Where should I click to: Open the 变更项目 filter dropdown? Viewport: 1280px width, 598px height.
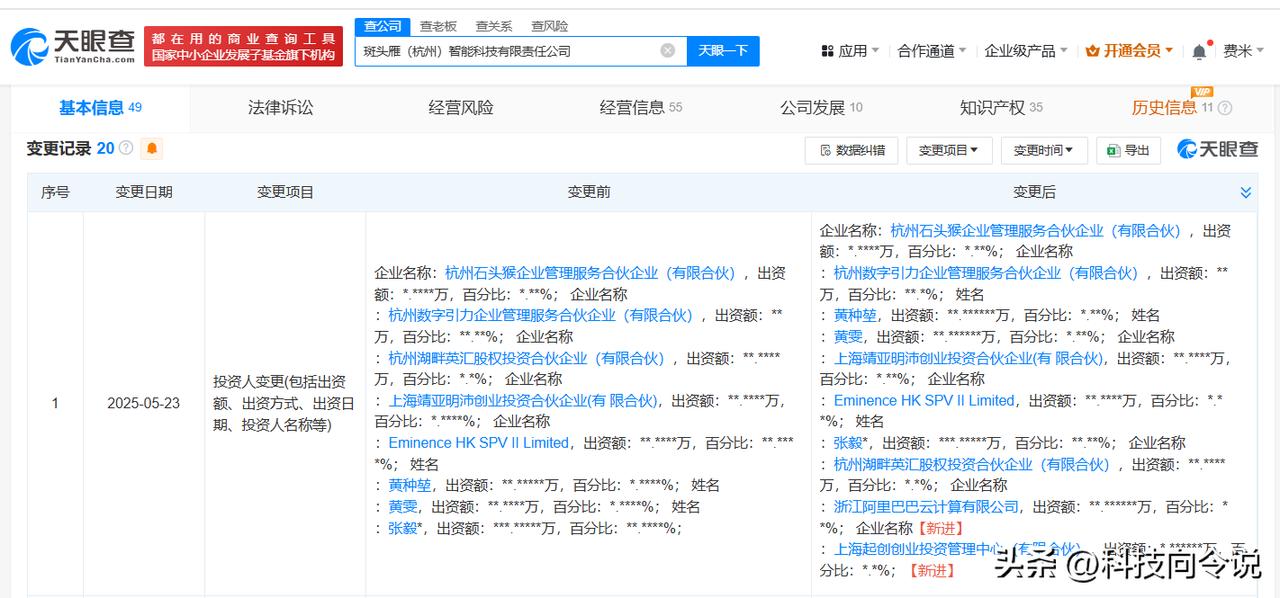click(x=949, y=150)
